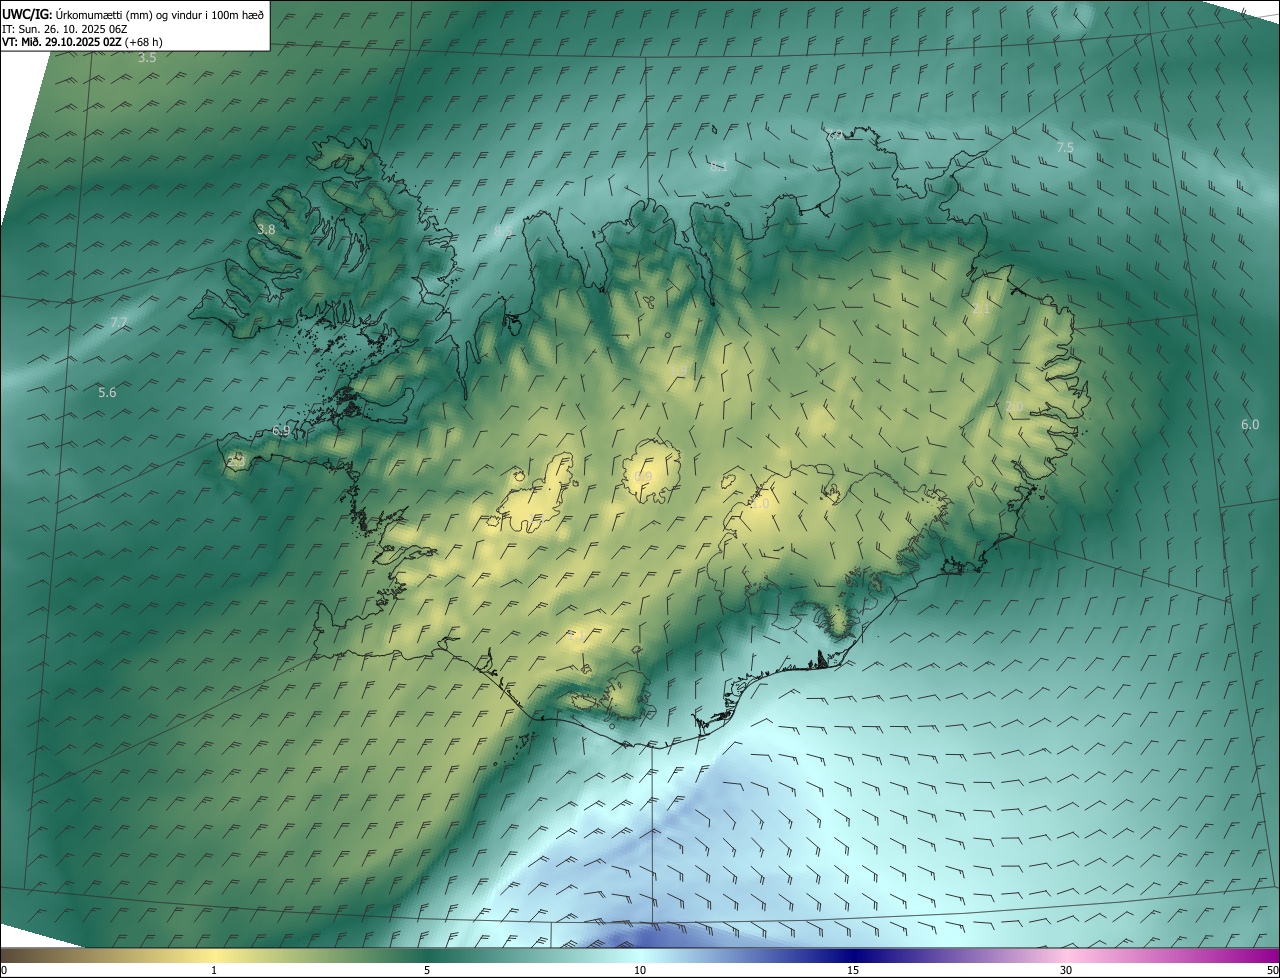Click the title "Úrkomumætti (mm) og vindur i 100m hæð"
Screen dimensions: 1280x978
160,14
